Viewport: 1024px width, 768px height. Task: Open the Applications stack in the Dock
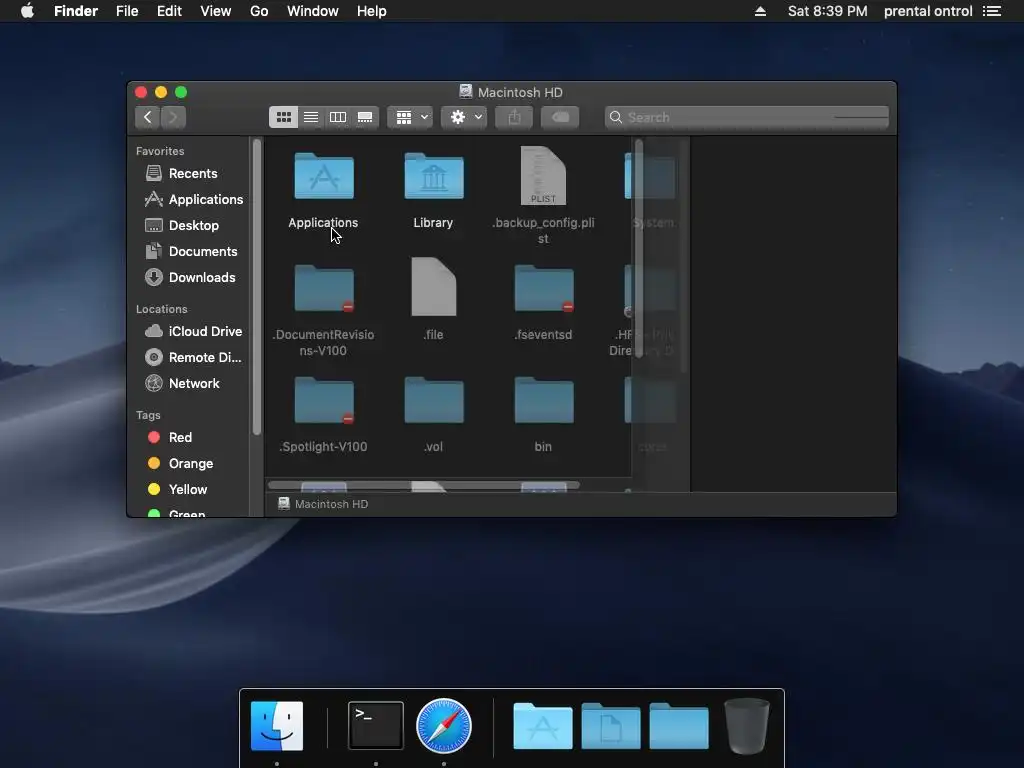tap(543, 726)
